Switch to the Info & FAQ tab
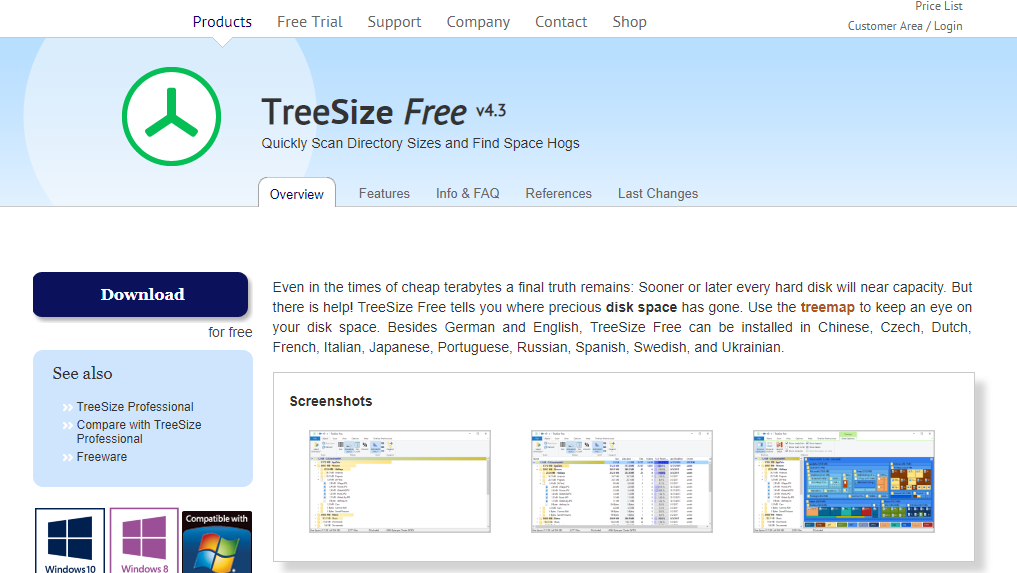 pos(467,193)
